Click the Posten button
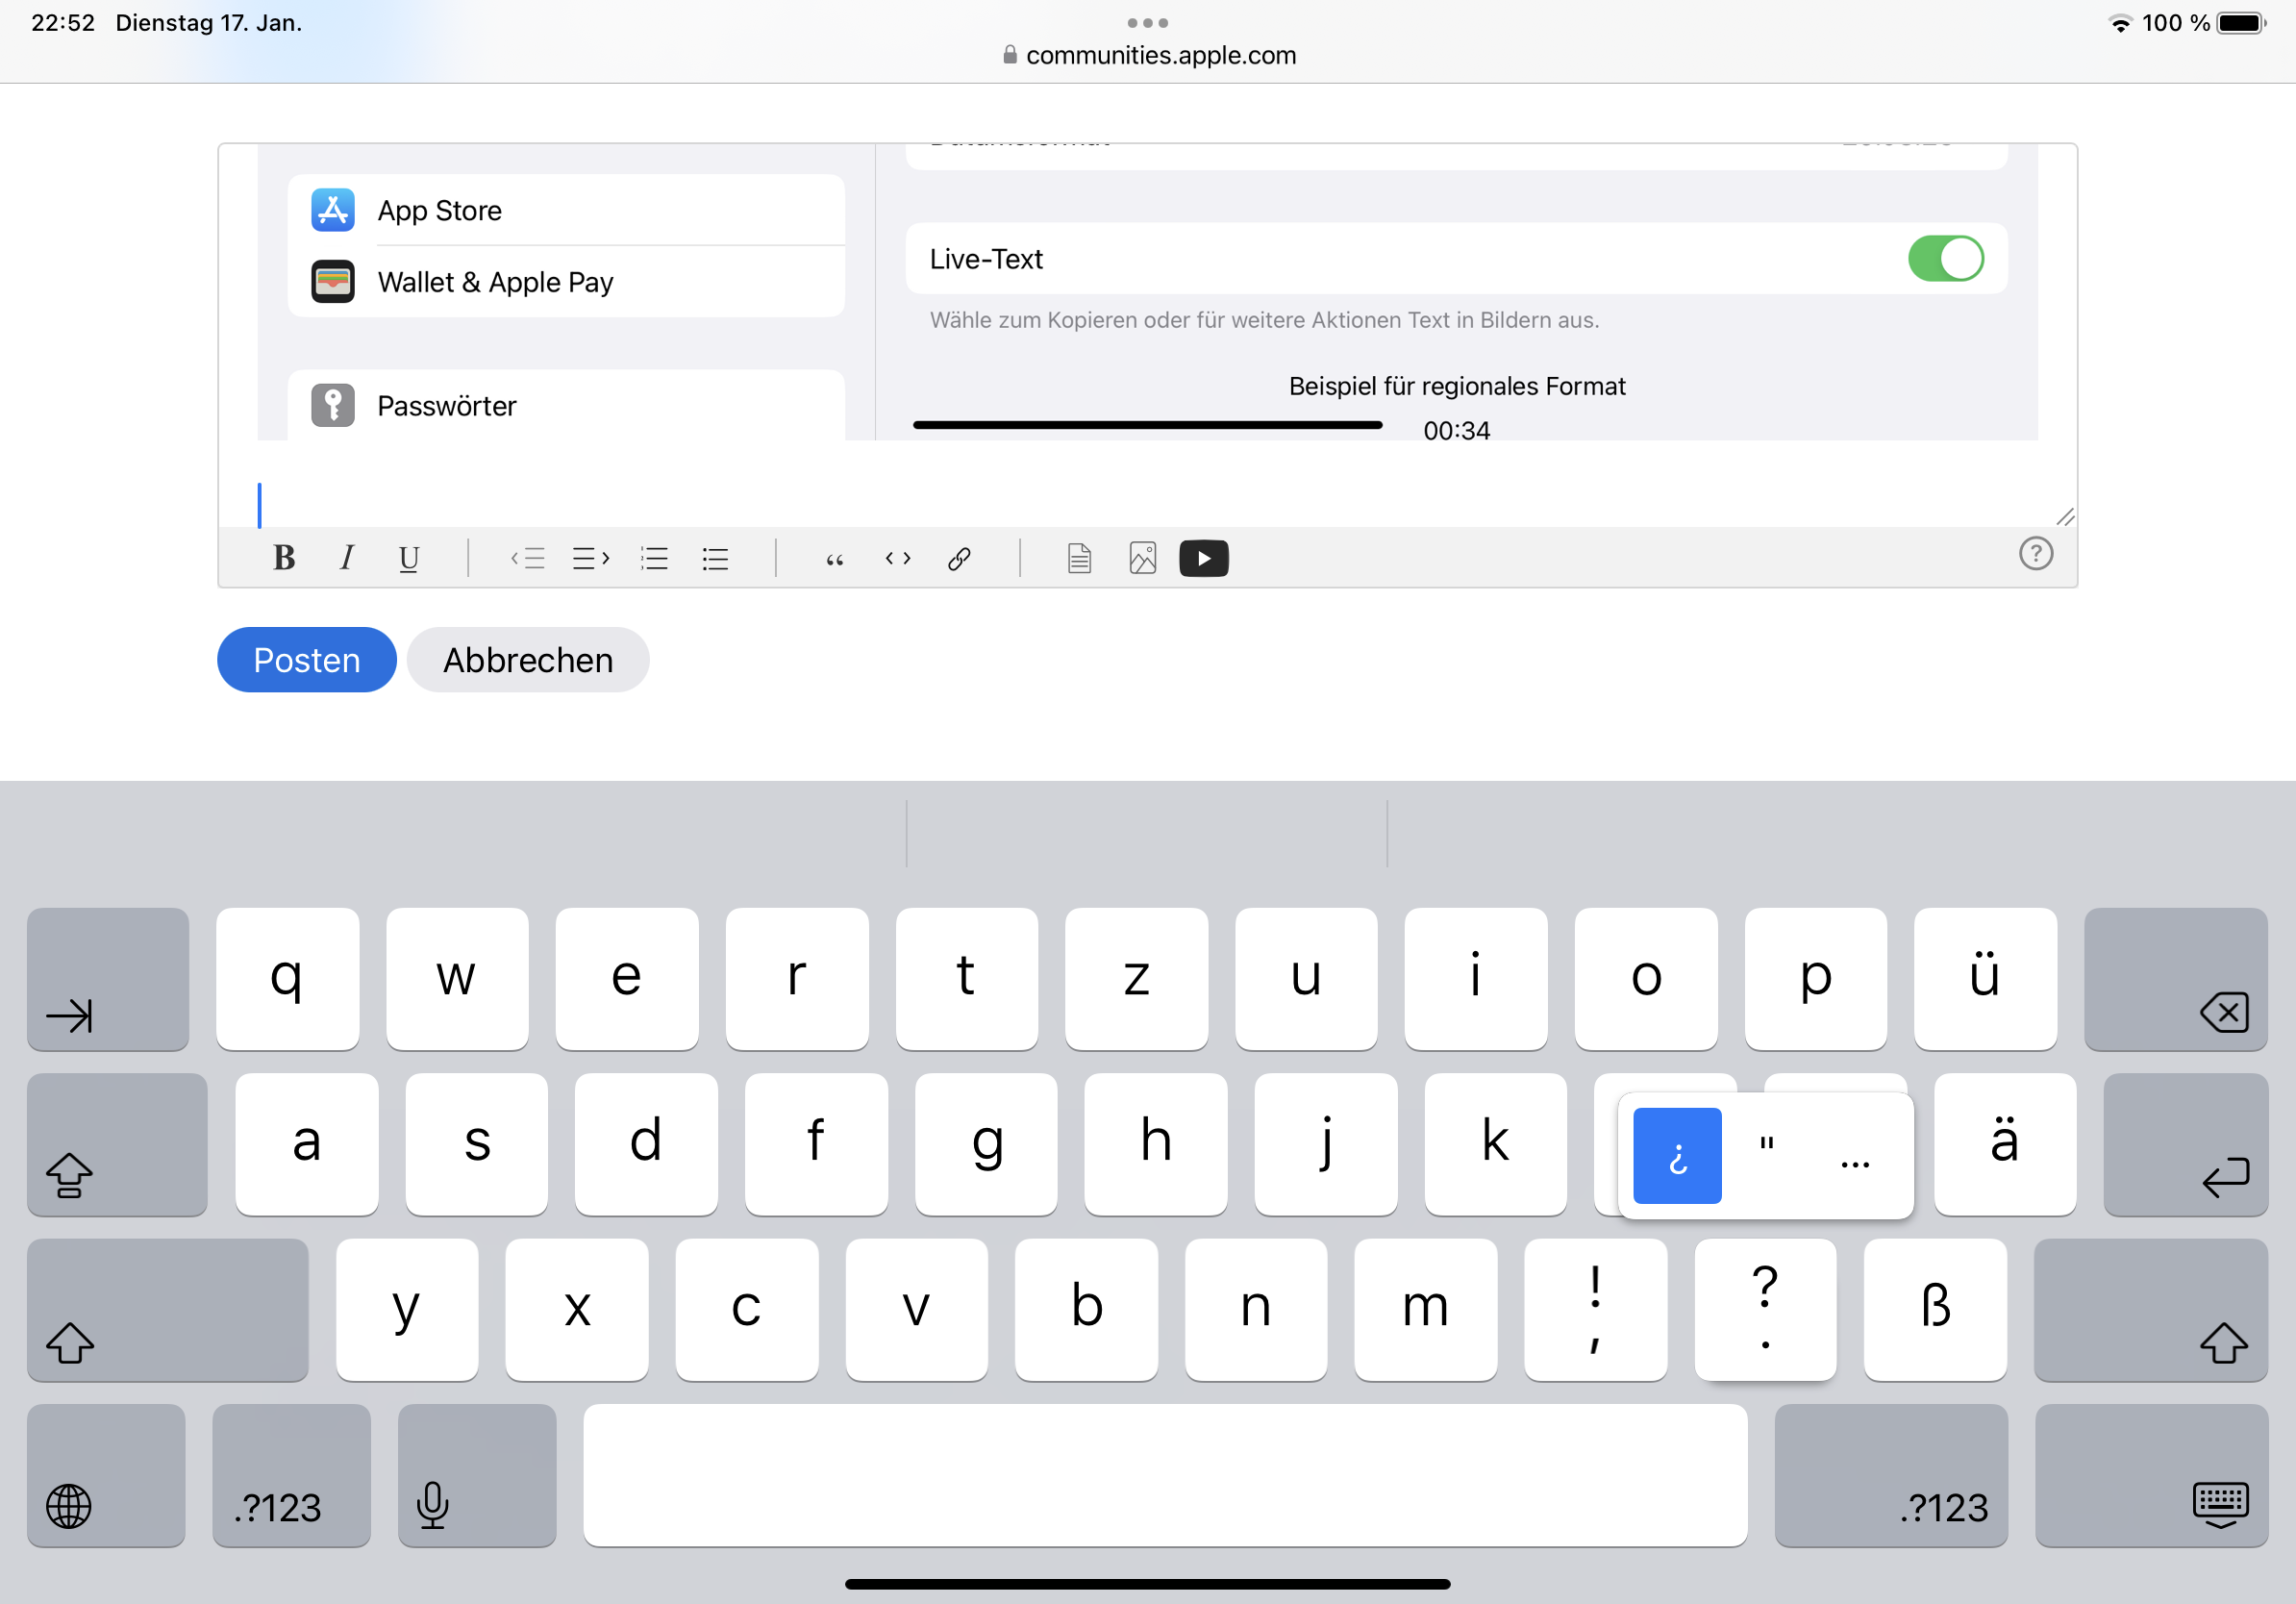Image resolution: width=2296 pixels, height=1604 pixels. pos(306,660)
